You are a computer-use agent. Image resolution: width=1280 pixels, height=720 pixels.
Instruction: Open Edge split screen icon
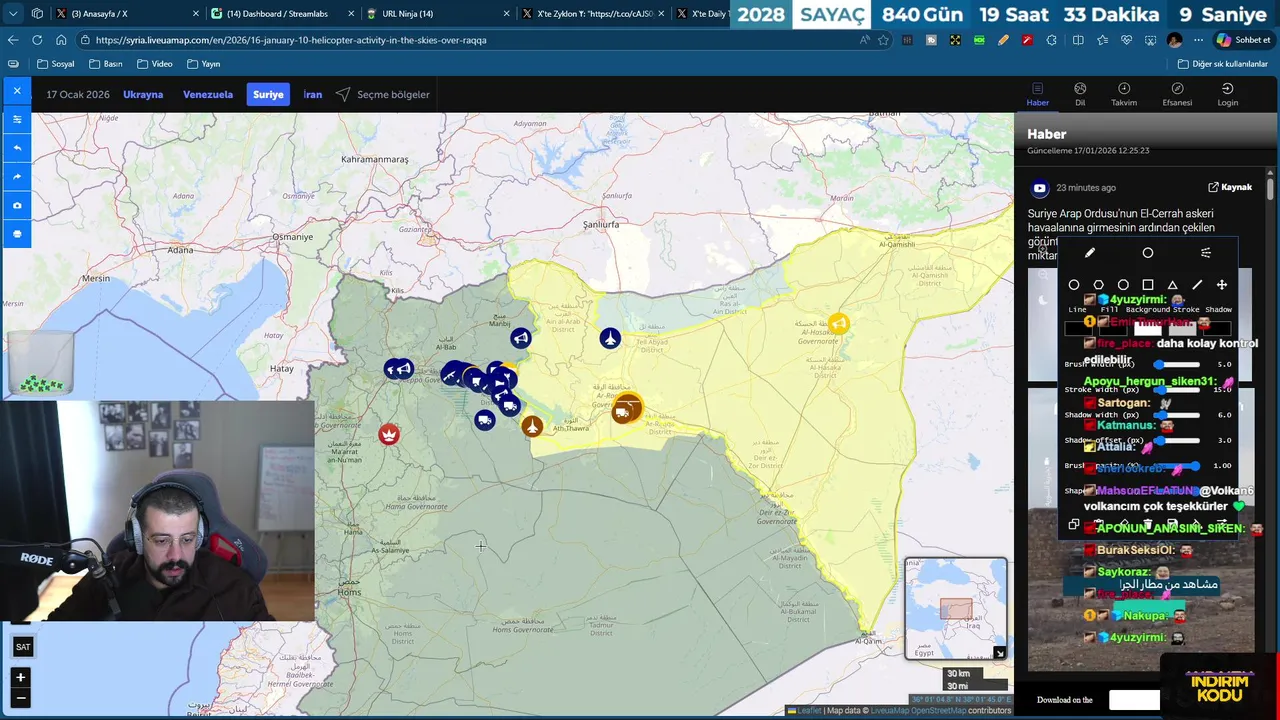point(1077,40)
